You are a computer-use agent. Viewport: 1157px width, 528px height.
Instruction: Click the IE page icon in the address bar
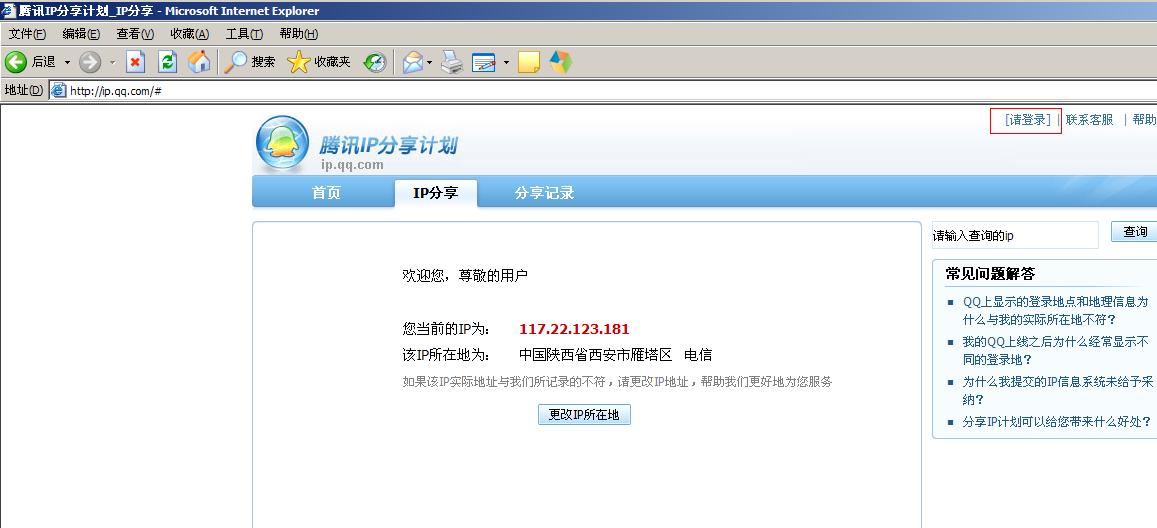click(x=58, y=91)
